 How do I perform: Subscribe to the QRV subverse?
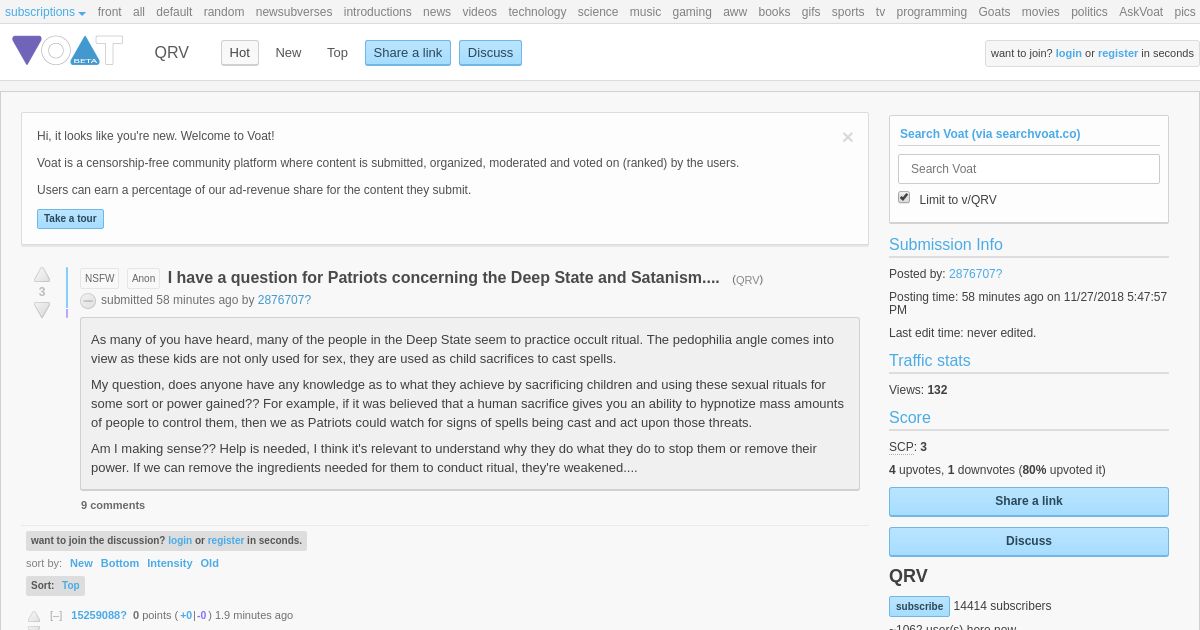click(x=919, y=606)
